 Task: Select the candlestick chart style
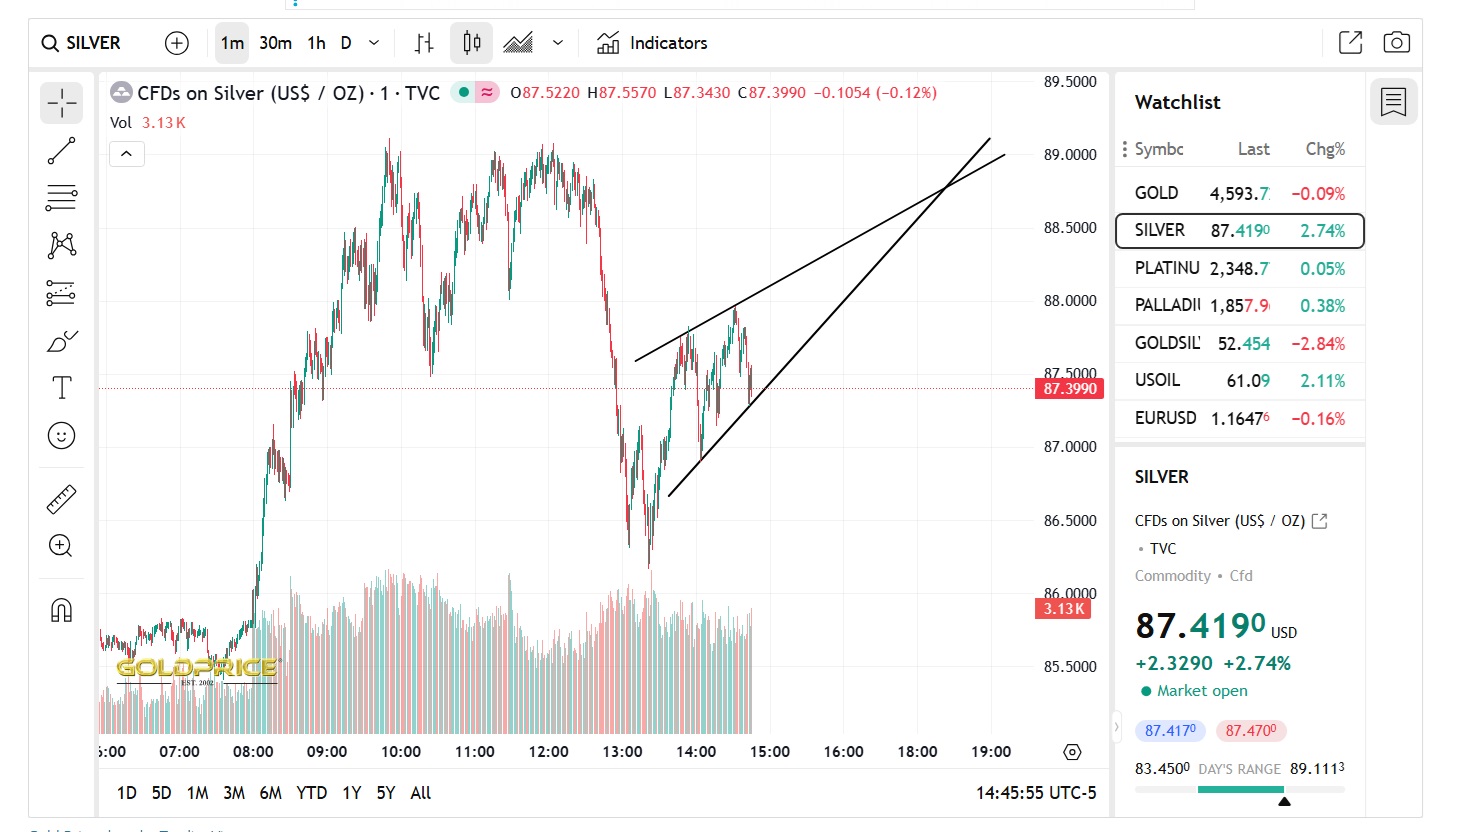coord(472,43)
